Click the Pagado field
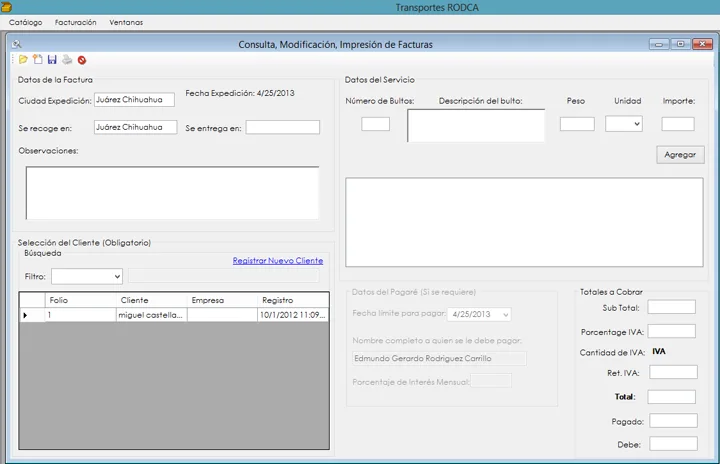 click(x=673, y=421)
